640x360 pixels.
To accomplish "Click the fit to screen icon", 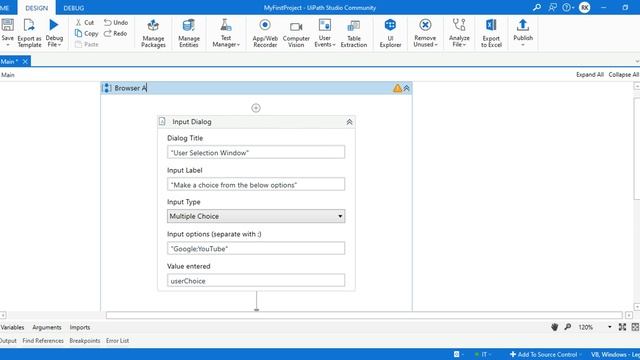I will (x=622, y=327).
